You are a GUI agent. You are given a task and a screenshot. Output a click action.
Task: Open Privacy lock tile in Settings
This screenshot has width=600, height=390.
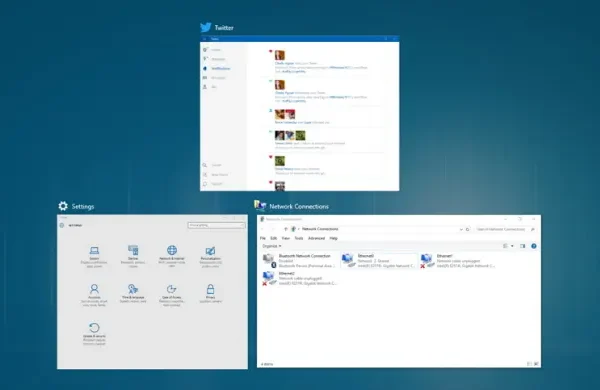point(210,294)
